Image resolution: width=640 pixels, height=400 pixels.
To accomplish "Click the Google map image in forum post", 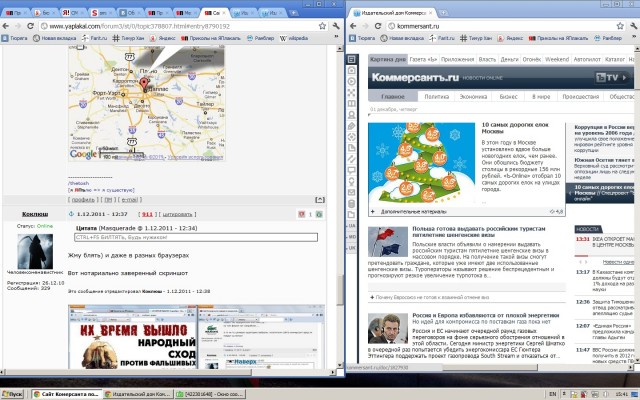I will click(x=147, y=103).
